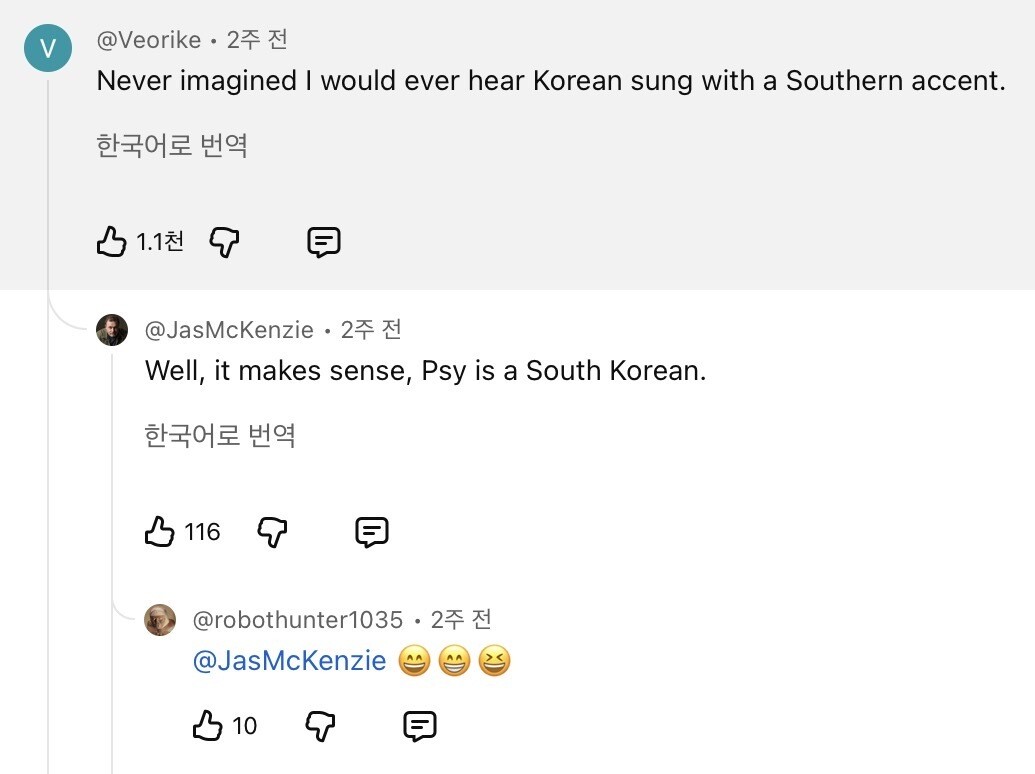
Task: Reply to @JasMcKenzie's comment
Action: coord(372,532)
